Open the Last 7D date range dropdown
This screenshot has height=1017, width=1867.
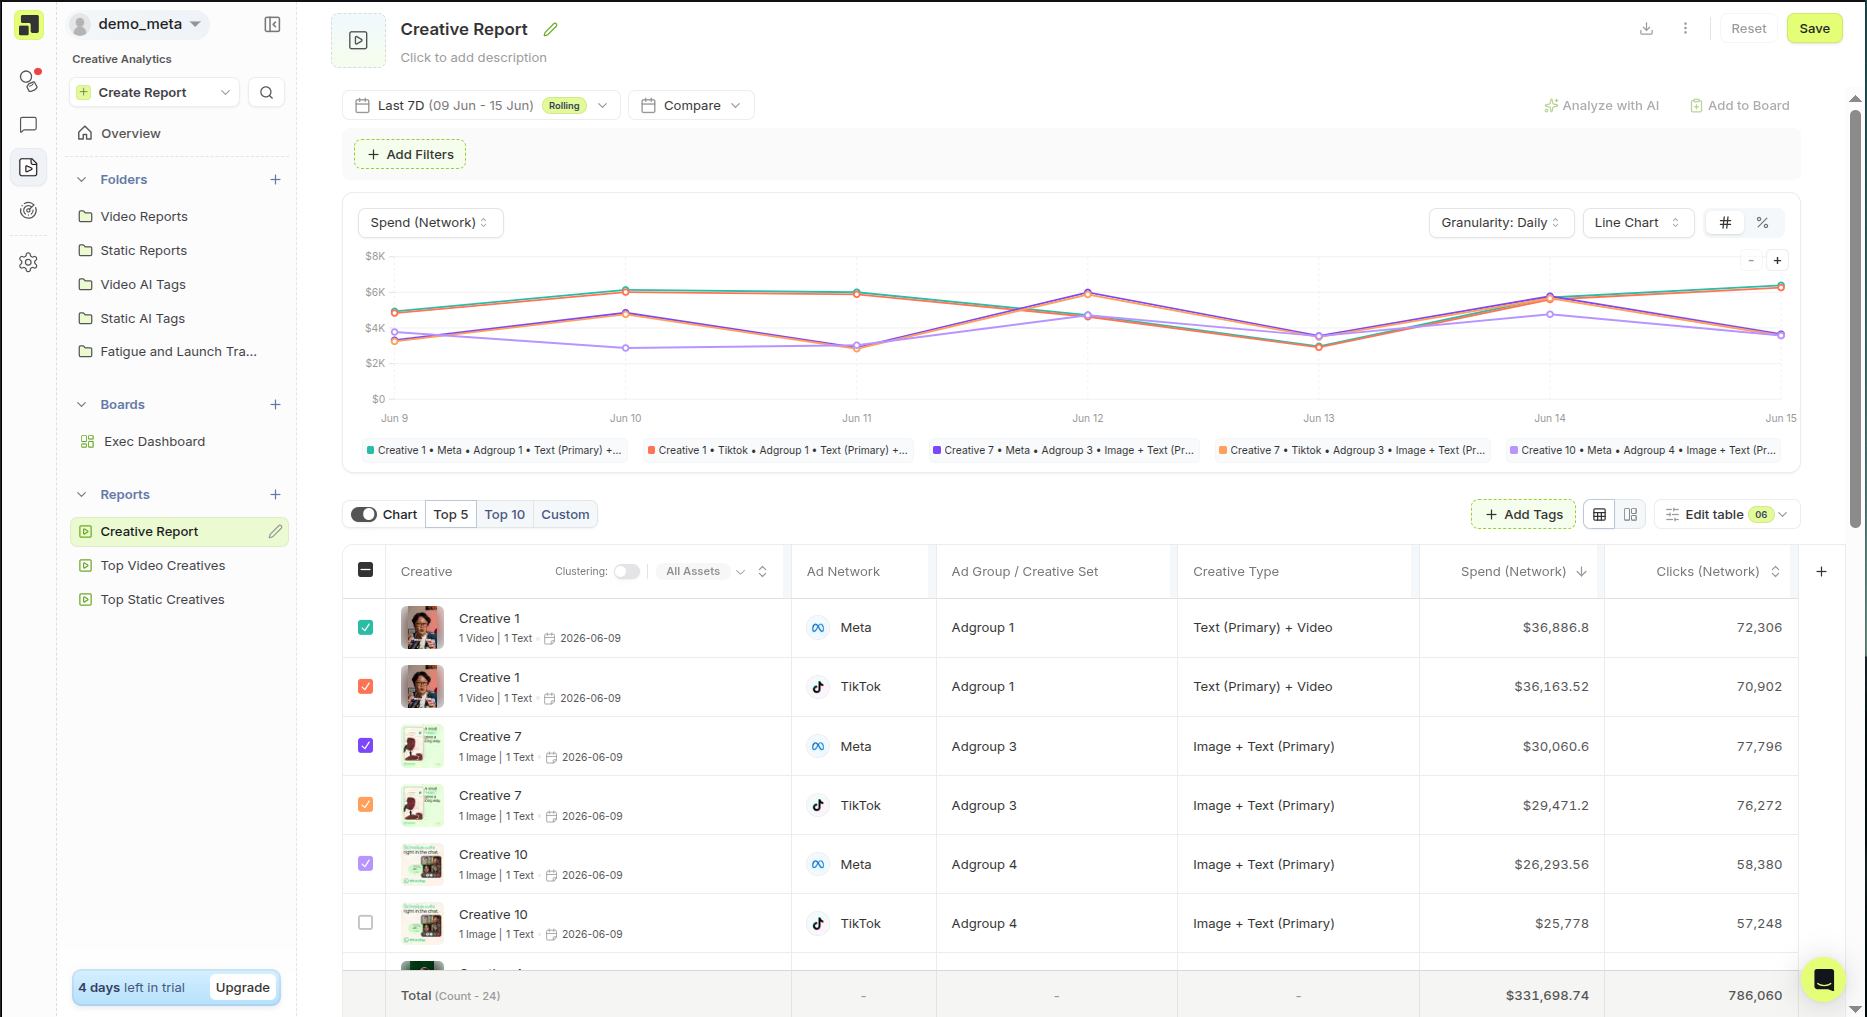point(481,105)
